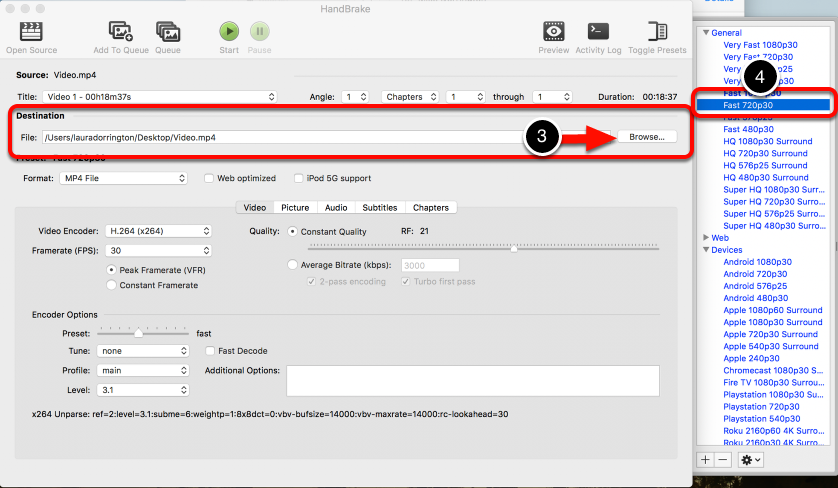Click the Open Source clapperboard icon
Viewport: 838px width, 488px height.
point(31,32)
